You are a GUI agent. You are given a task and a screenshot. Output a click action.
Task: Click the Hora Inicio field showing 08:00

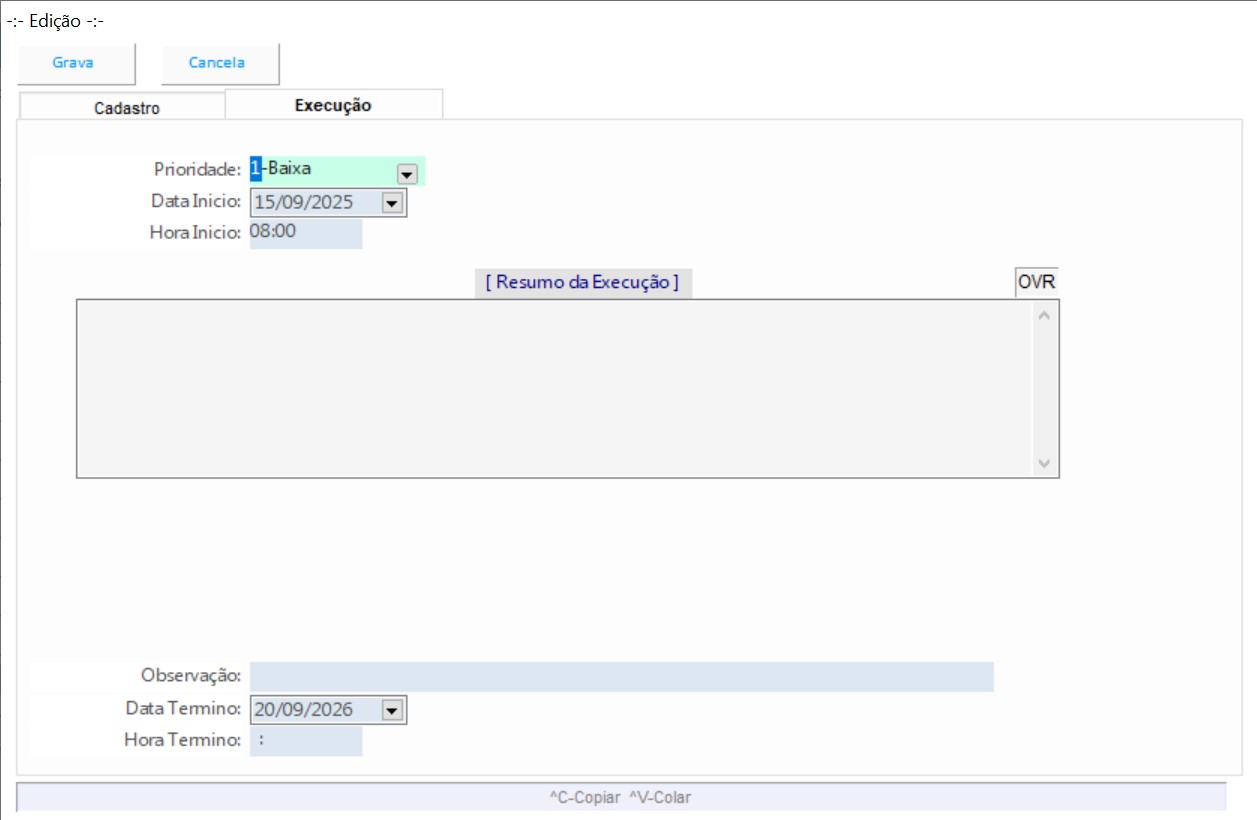click(305, 233)
